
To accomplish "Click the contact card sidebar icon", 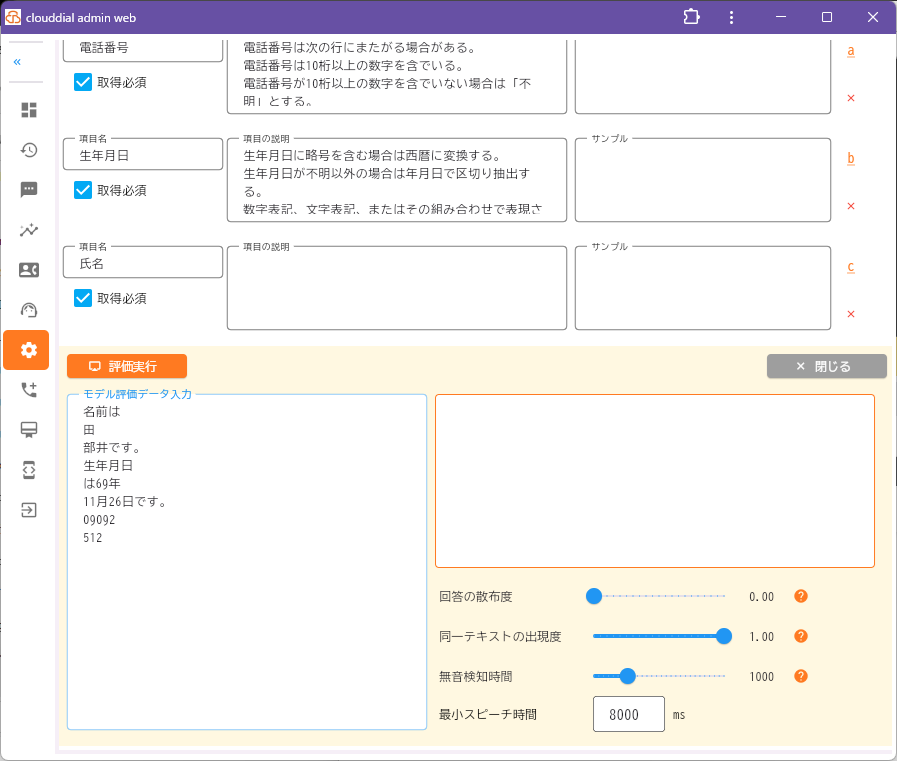I will click(29, 270).
